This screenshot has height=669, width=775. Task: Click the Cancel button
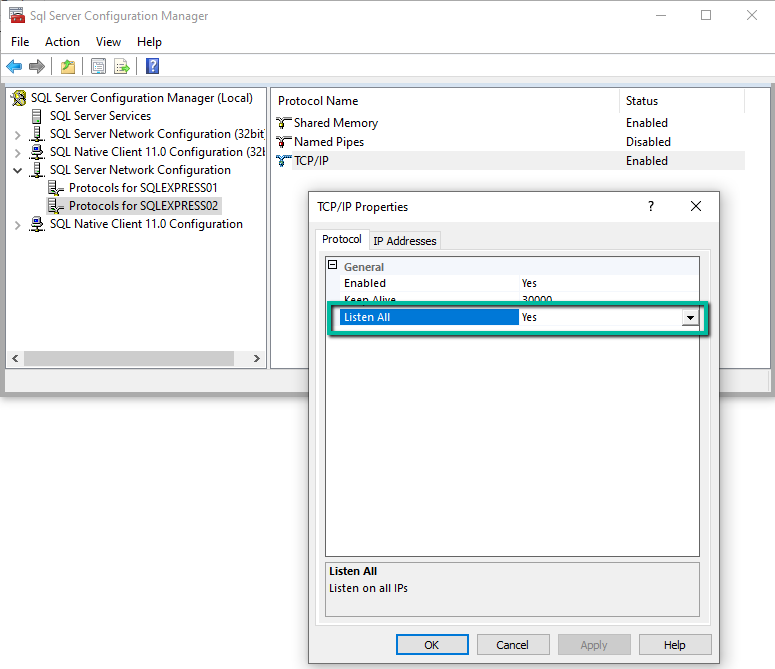512,645
